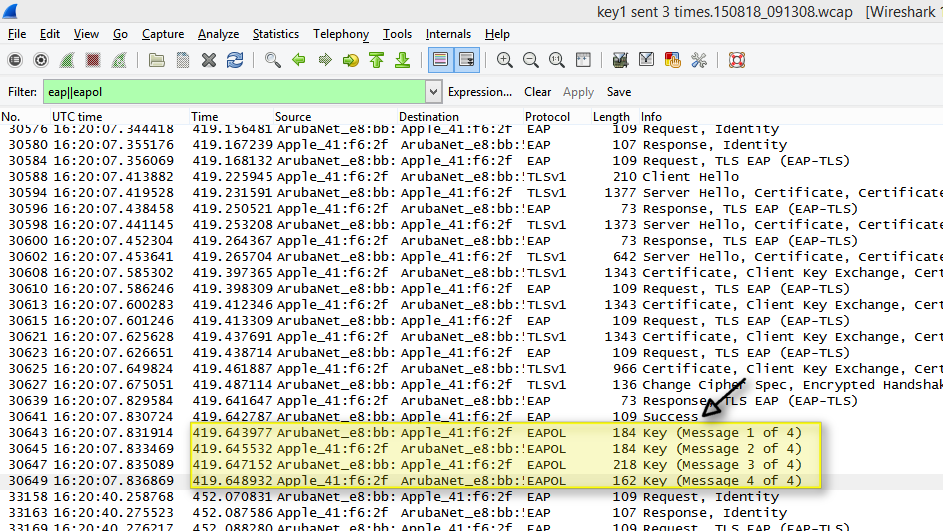943x531 pixels.
Task: Toggle colorize packet list
Action: (441, 60)
